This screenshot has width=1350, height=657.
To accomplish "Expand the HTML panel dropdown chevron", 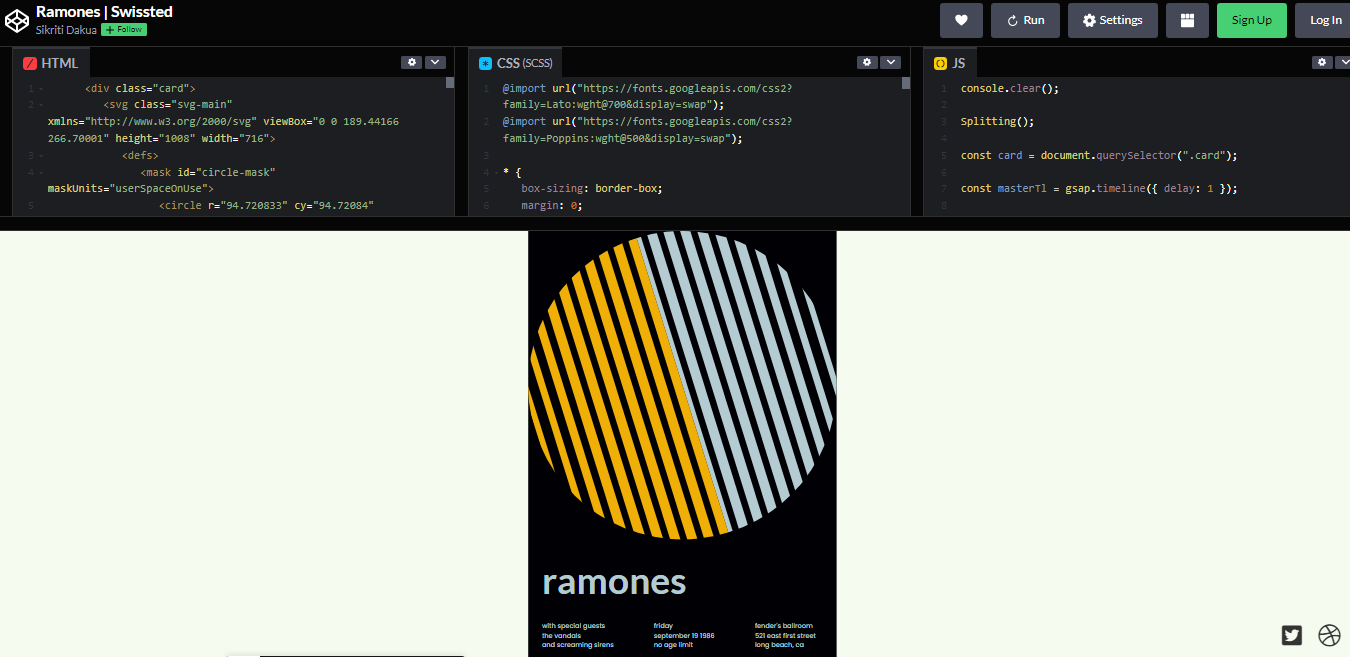I will pyautogui.click(x=435, y=61).
